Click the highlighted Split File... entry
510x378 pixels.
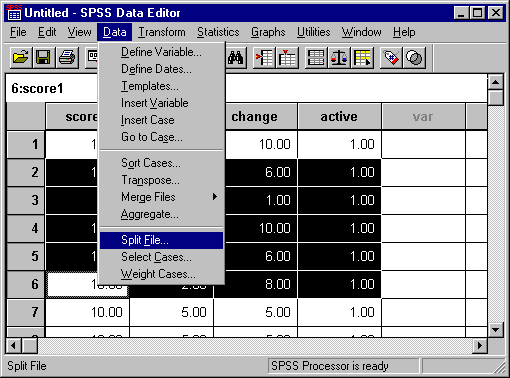pyautogui.click(x=161, y=240)
